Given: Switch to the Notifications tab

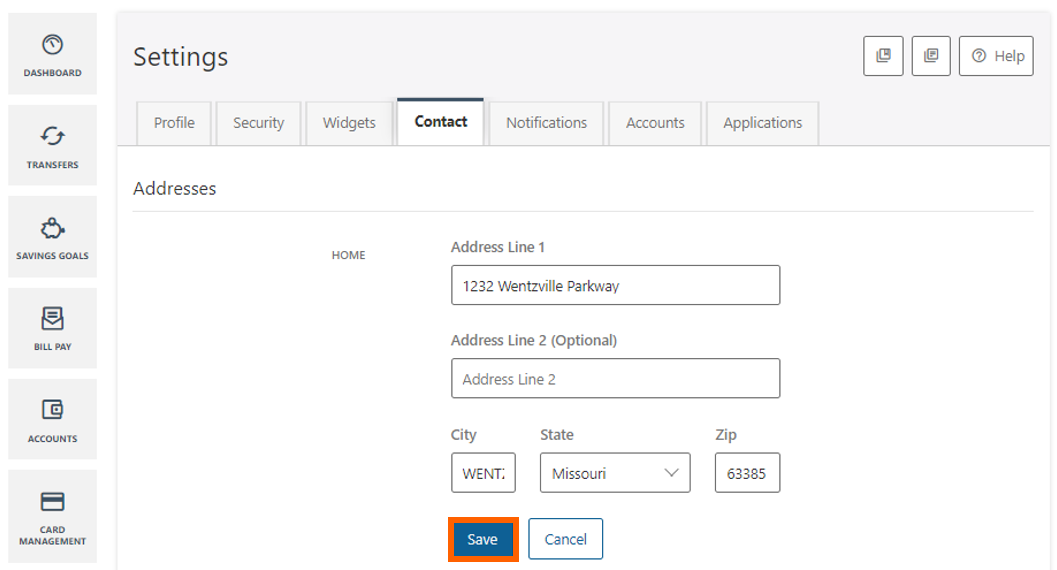Looking at the screenshot, I should 546,123.
